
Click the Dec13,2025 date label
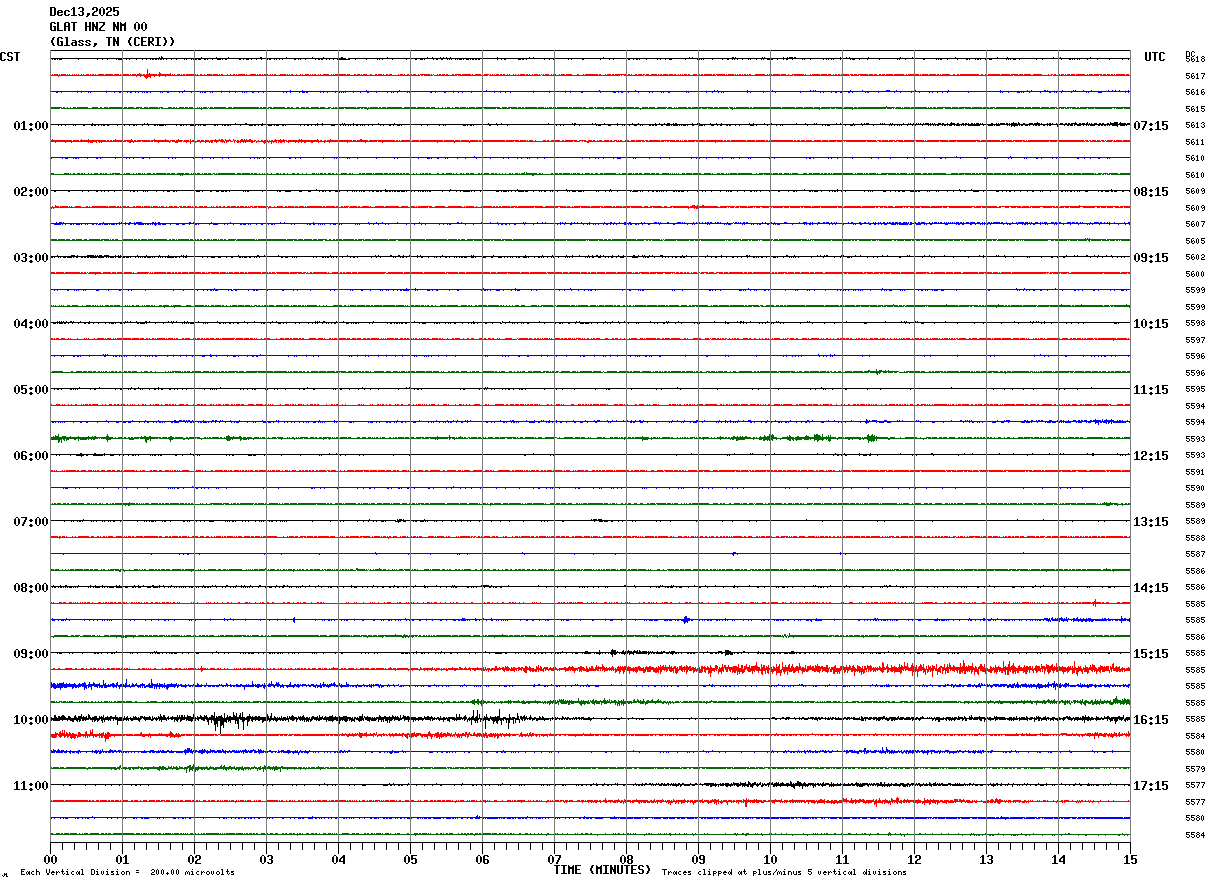tap(84, 12)
